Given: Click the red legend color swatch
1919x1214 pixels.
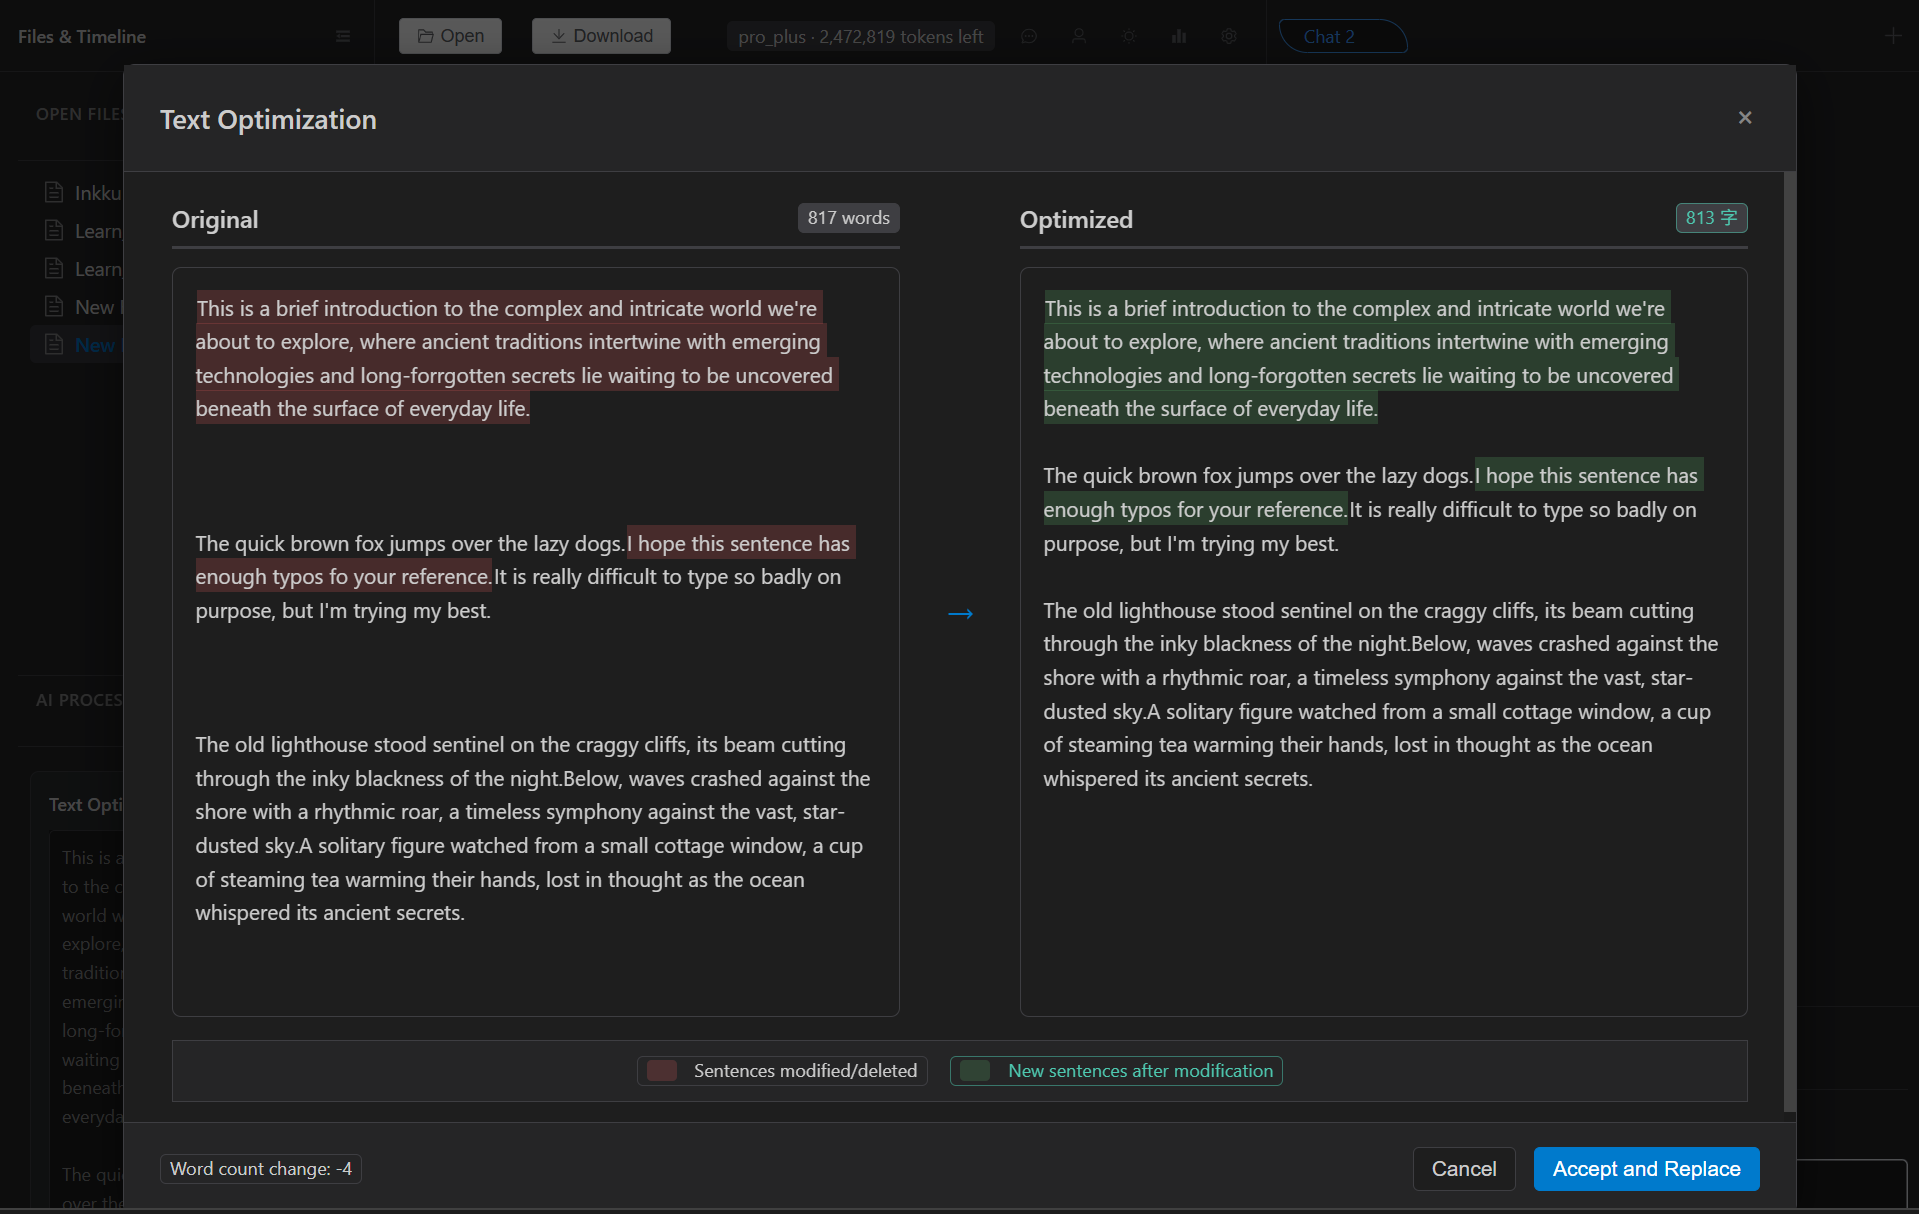Looking at the screenshot, I should tap(660, 1070).
